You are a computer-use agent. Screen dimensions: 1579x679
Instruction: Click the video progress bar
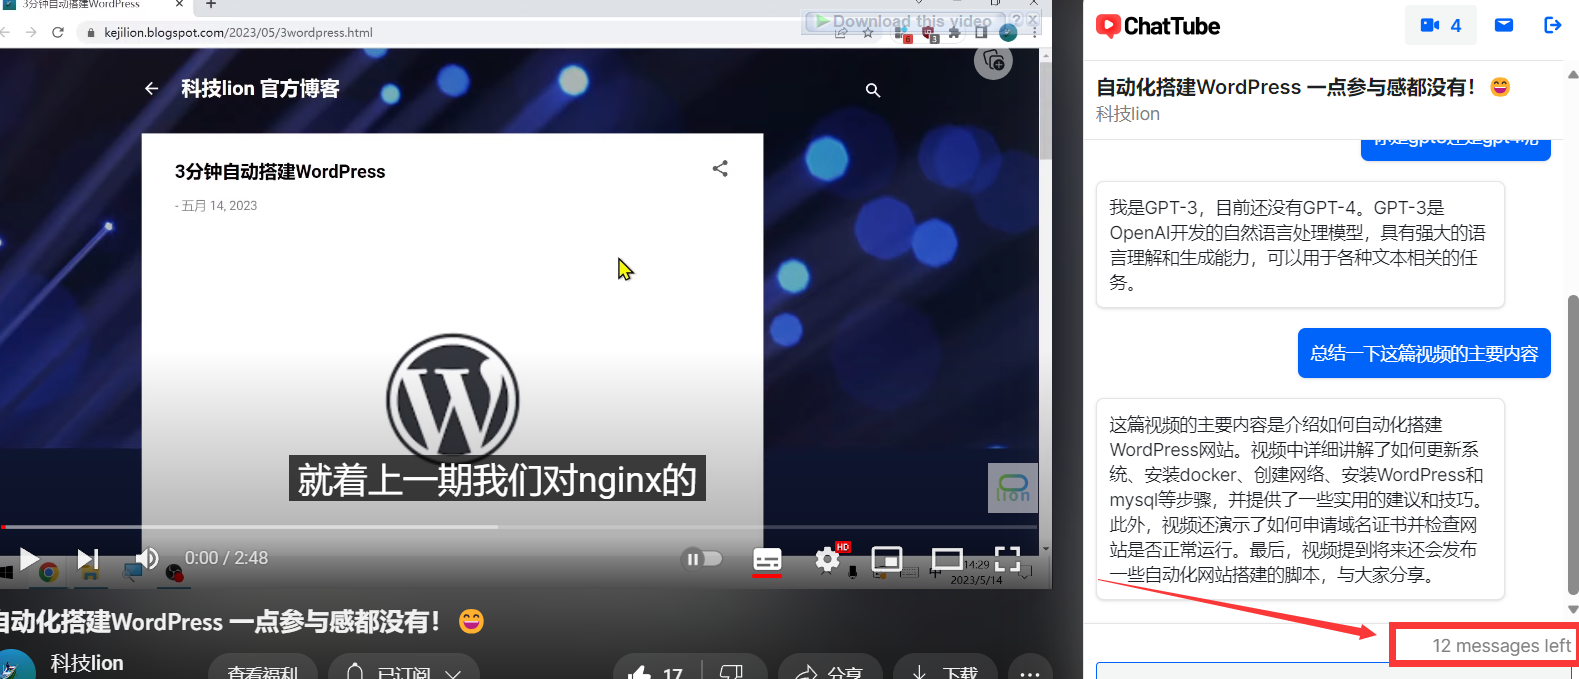pos(519,526)
